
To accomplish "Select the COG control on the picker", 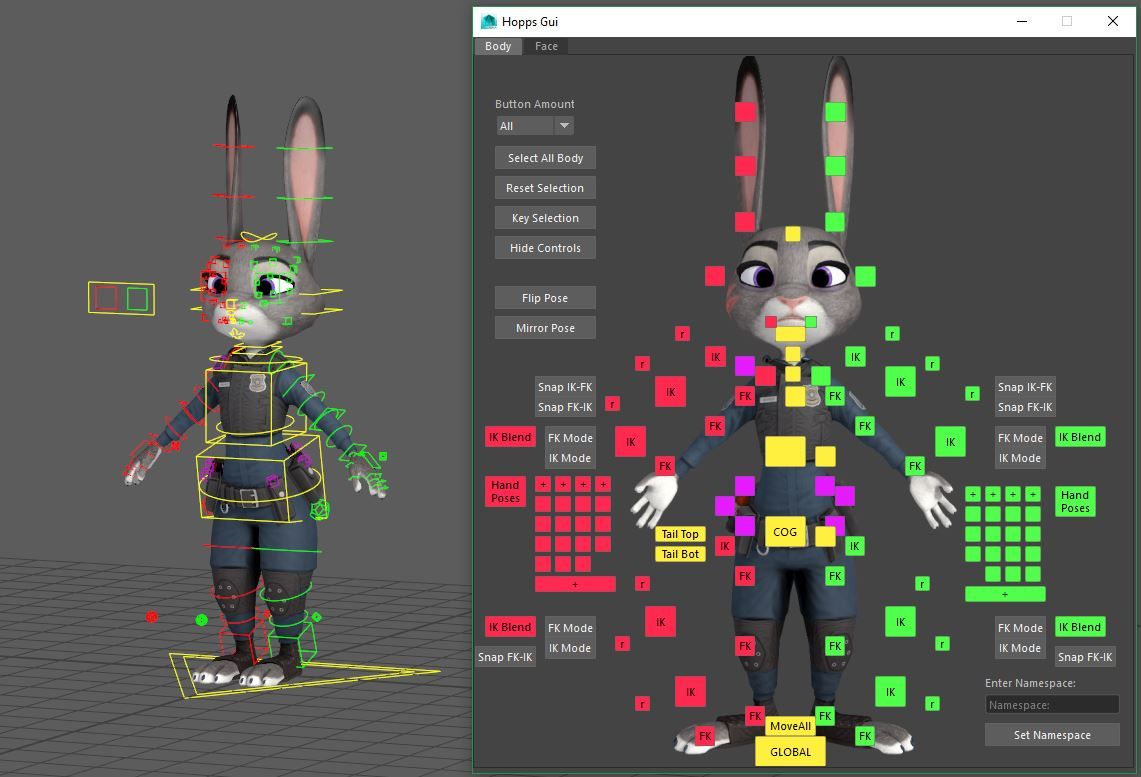I will click(785, 532).
